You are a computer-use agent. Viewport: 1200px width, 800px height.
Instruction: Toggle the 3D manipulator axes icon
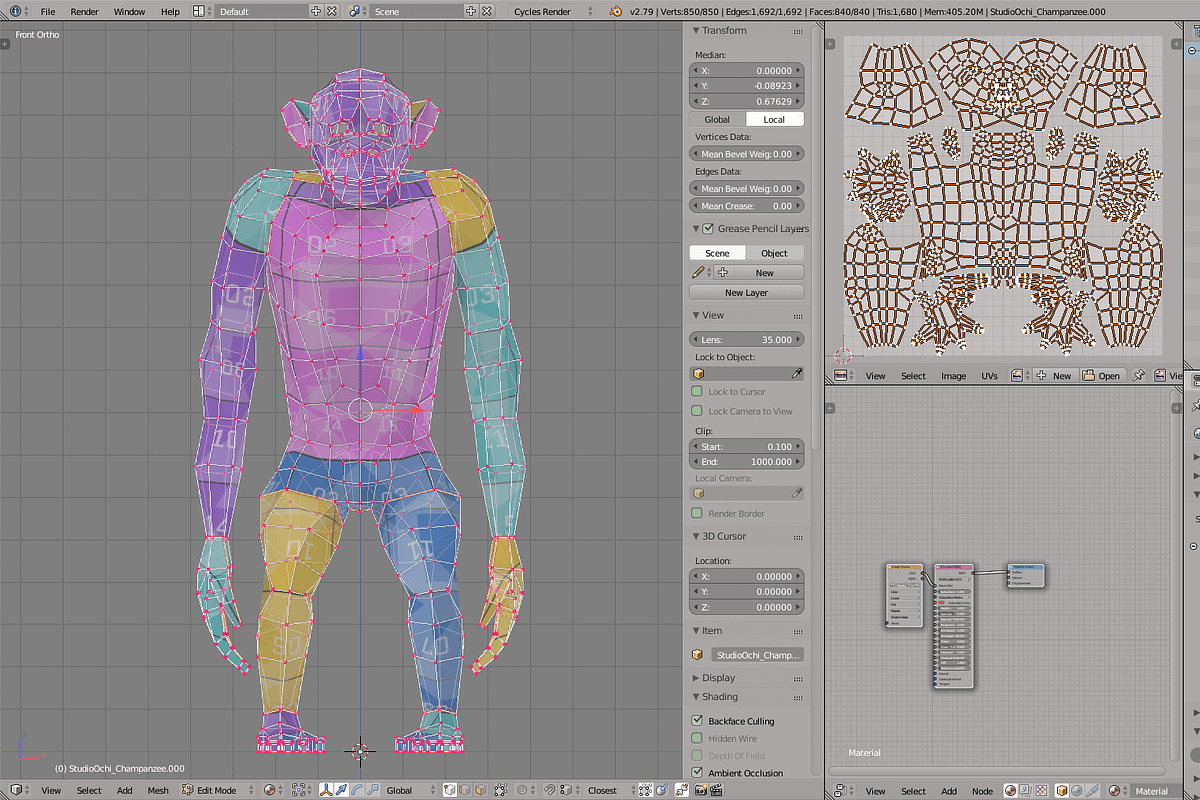click(327, 790)
